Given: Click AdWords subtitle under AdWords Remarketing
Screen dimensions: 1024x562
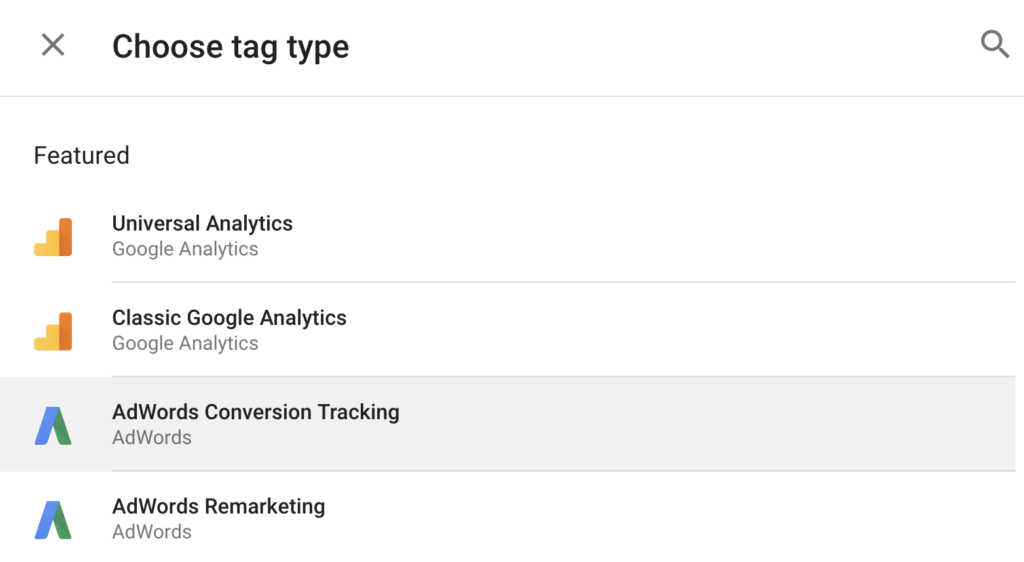Looking at the screenshot, I should tap(152, 531).
